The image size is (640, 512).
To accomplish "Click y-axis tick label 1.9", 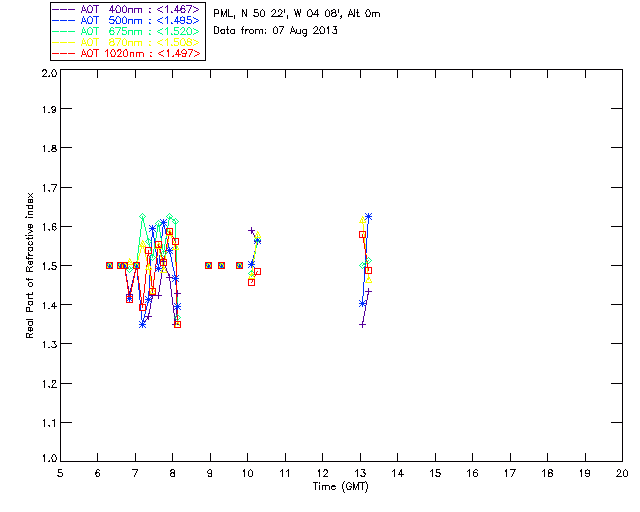I will (49, 109).
